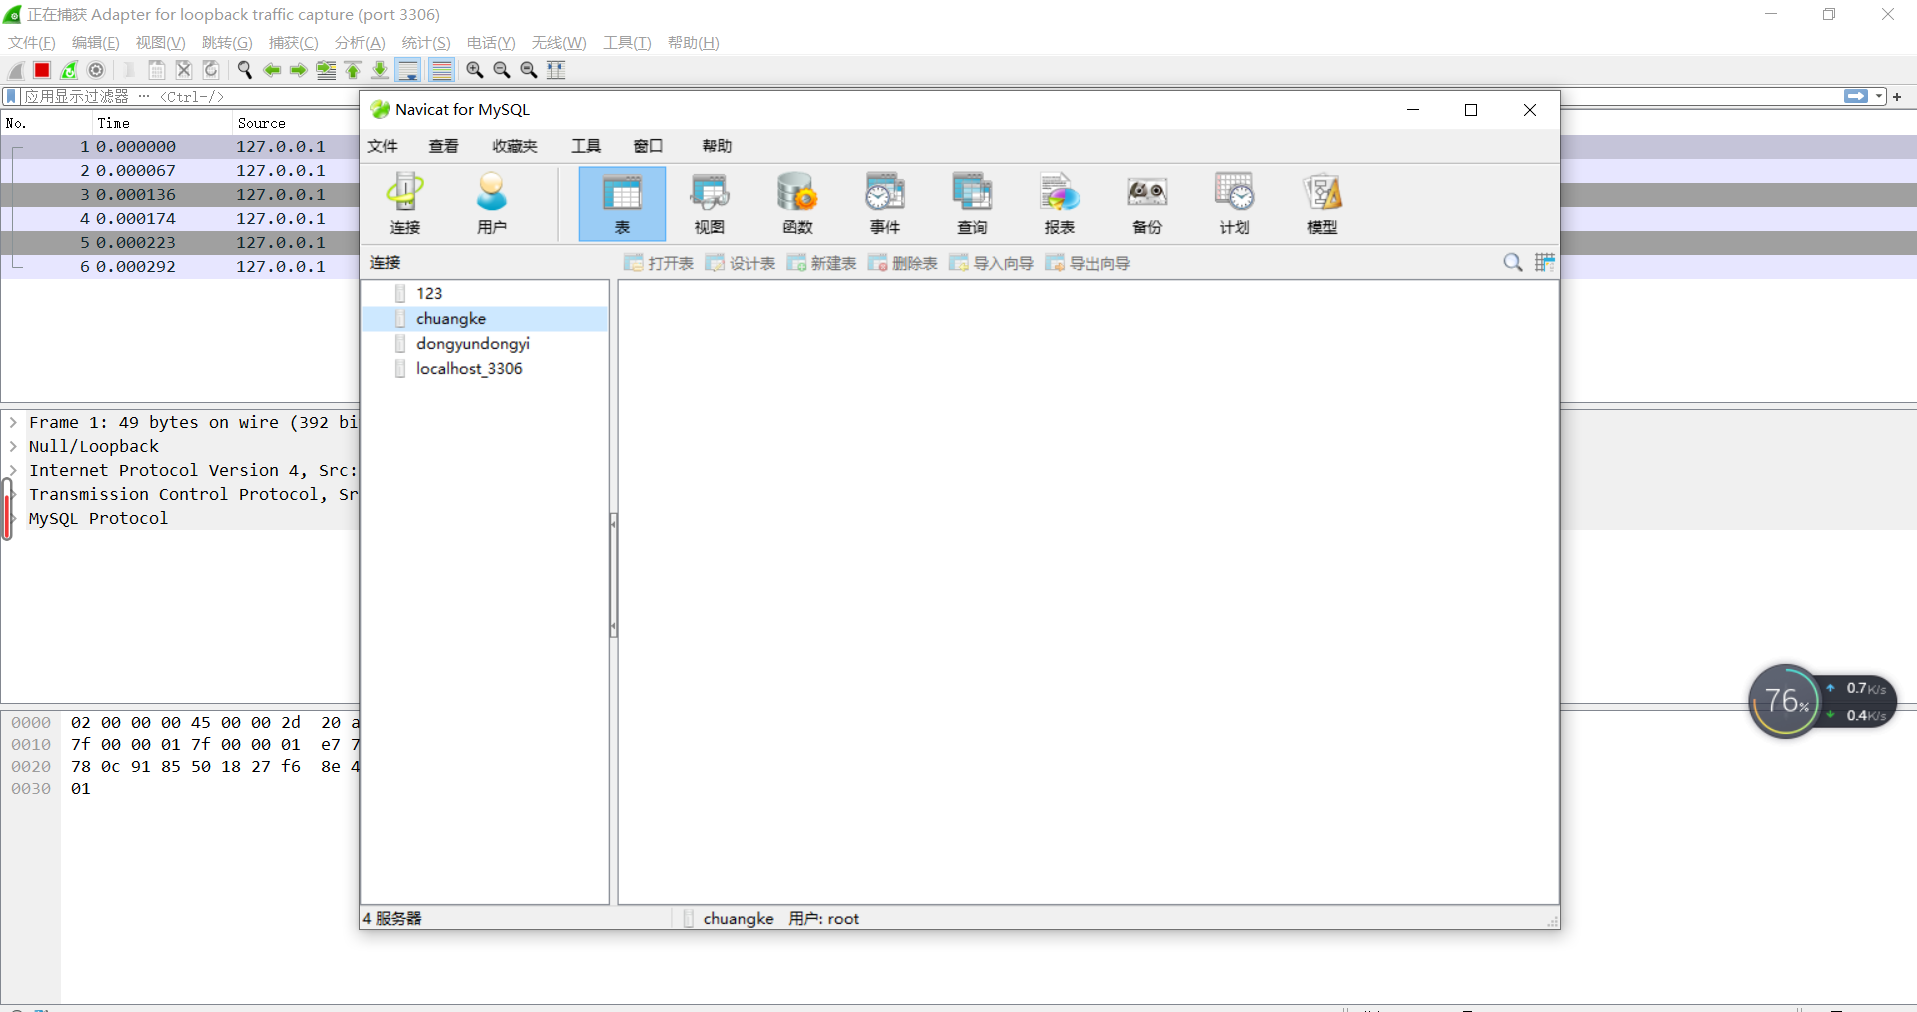1917x1012 pixels.
Task: Click the Resize columns to fit content icon
Action: pyautogui.click(x=556, y=70)
